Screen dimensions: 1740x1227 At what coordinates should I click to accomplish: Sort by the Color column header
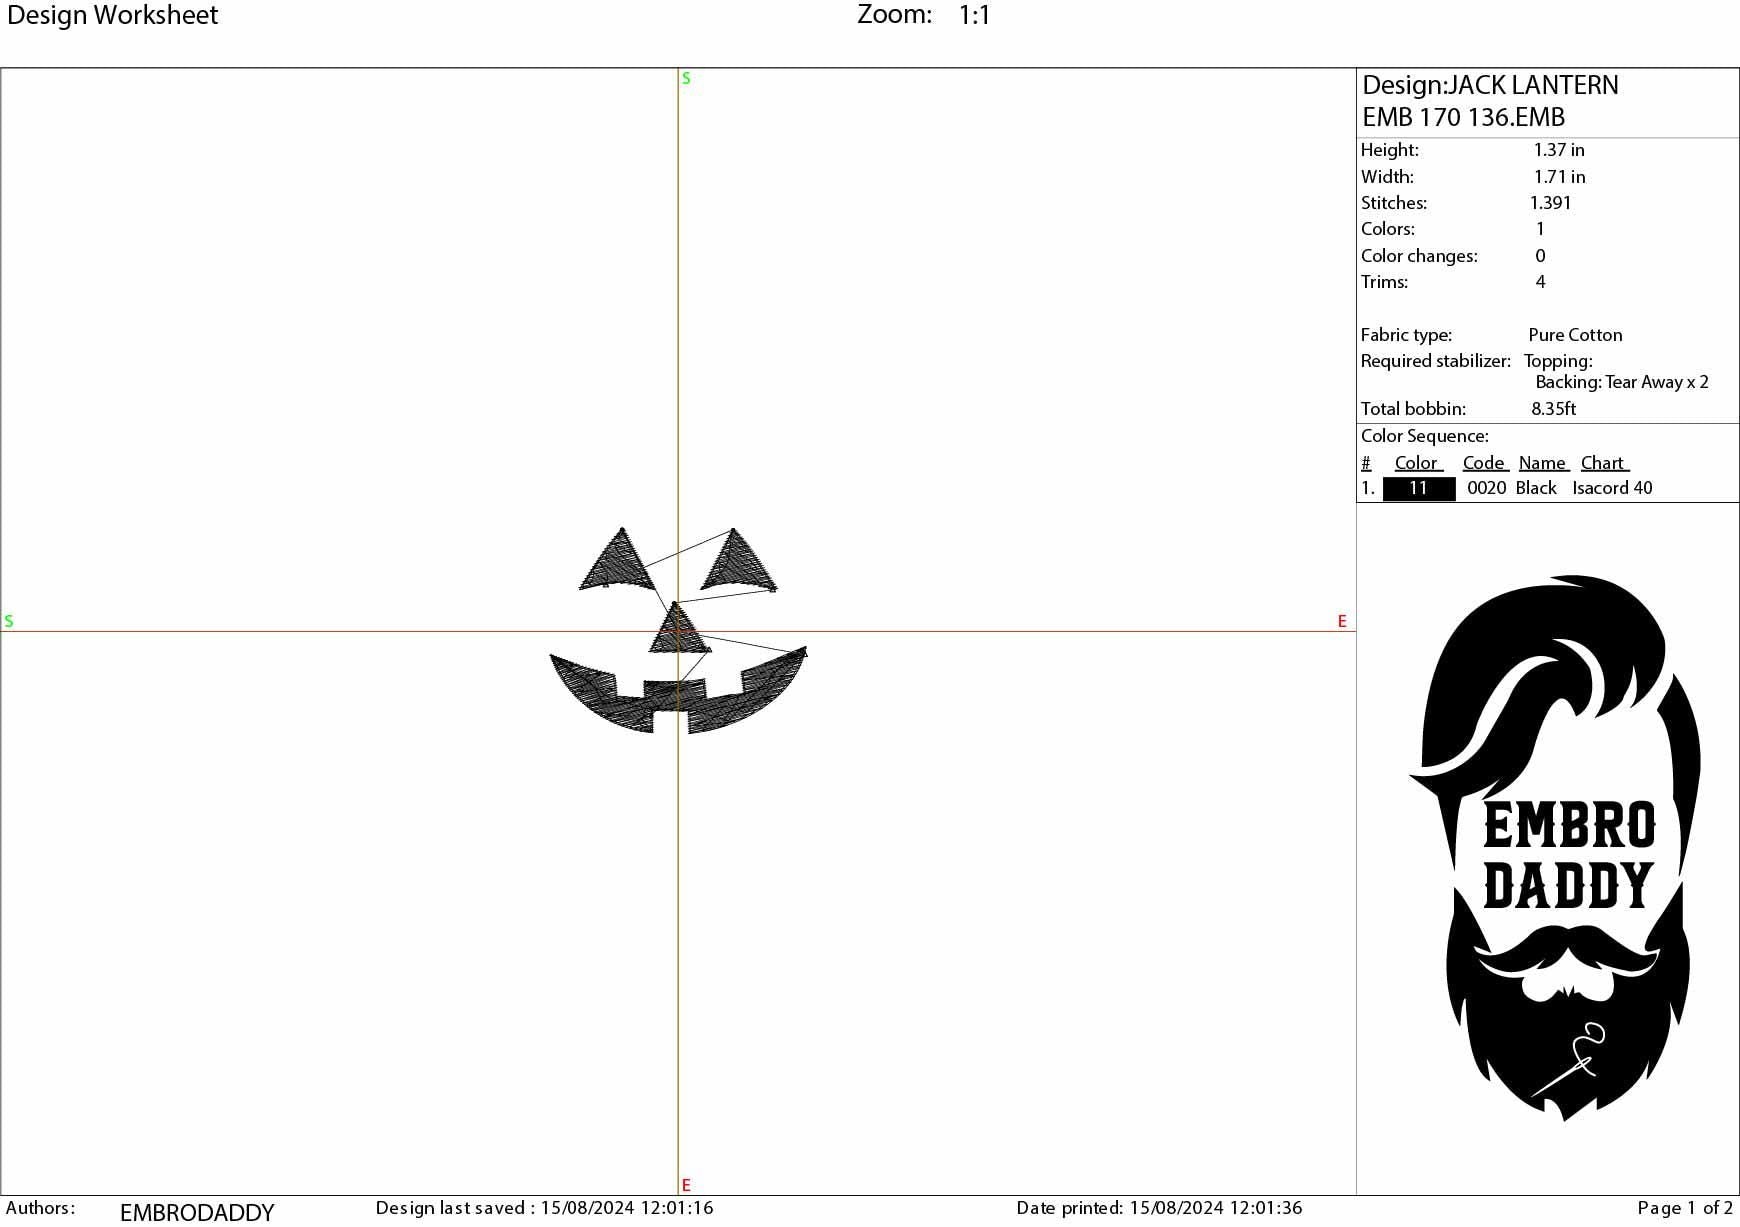1416,462
